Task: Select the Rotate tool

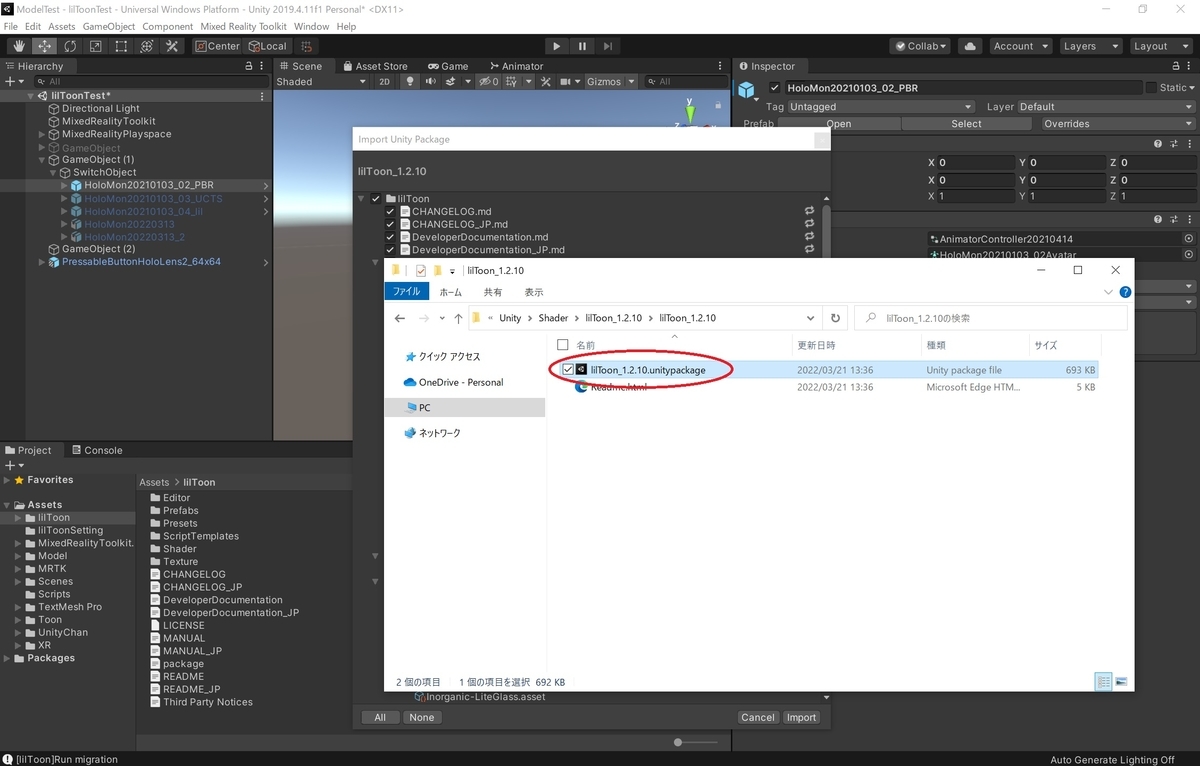Action: tap(70, 46)
